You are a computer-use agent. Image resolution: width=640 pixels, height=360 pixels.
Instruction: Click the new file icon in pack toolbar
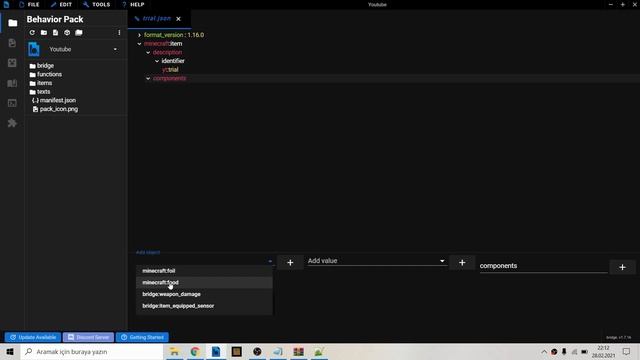click(x=56, y=33)
